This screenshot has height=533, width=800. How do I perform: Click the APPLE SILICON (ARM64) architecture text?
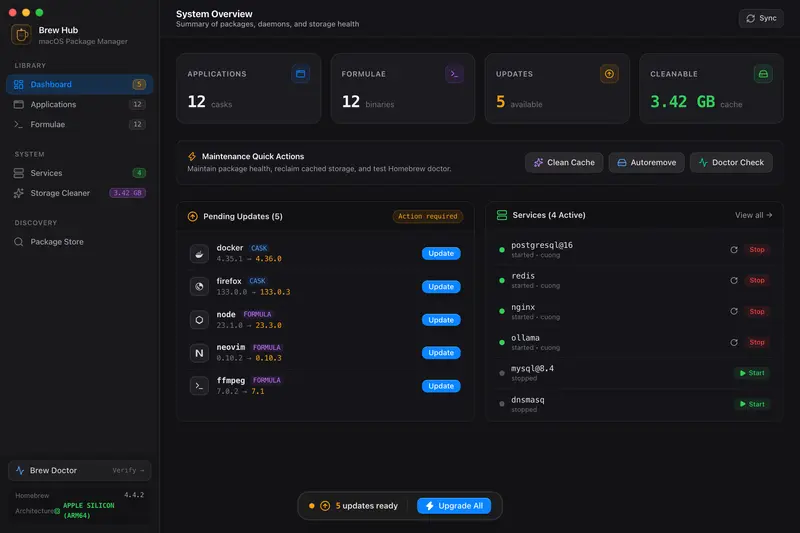point(88,511)
